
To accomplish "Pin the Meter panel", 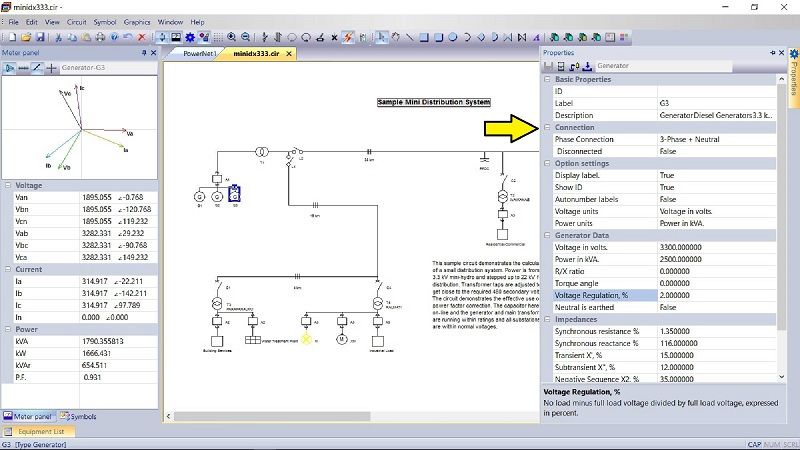I will coord(144,53).
